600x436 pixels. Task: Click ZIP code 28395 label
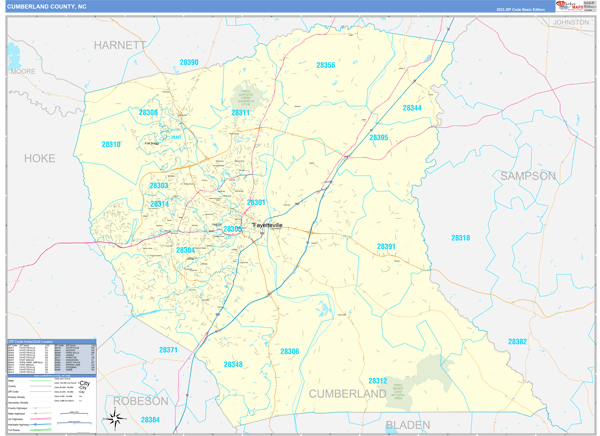pos(378,137)
